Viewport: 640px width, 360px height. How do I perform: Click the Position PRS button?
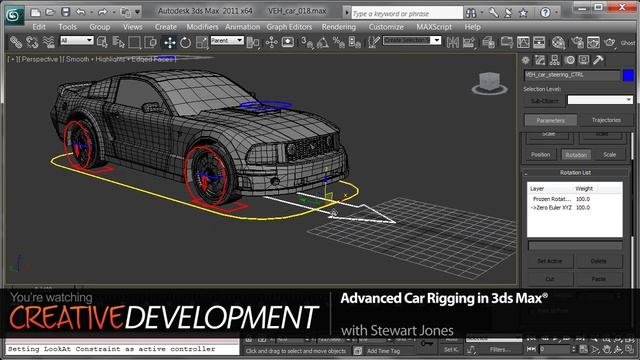point(540,155)
